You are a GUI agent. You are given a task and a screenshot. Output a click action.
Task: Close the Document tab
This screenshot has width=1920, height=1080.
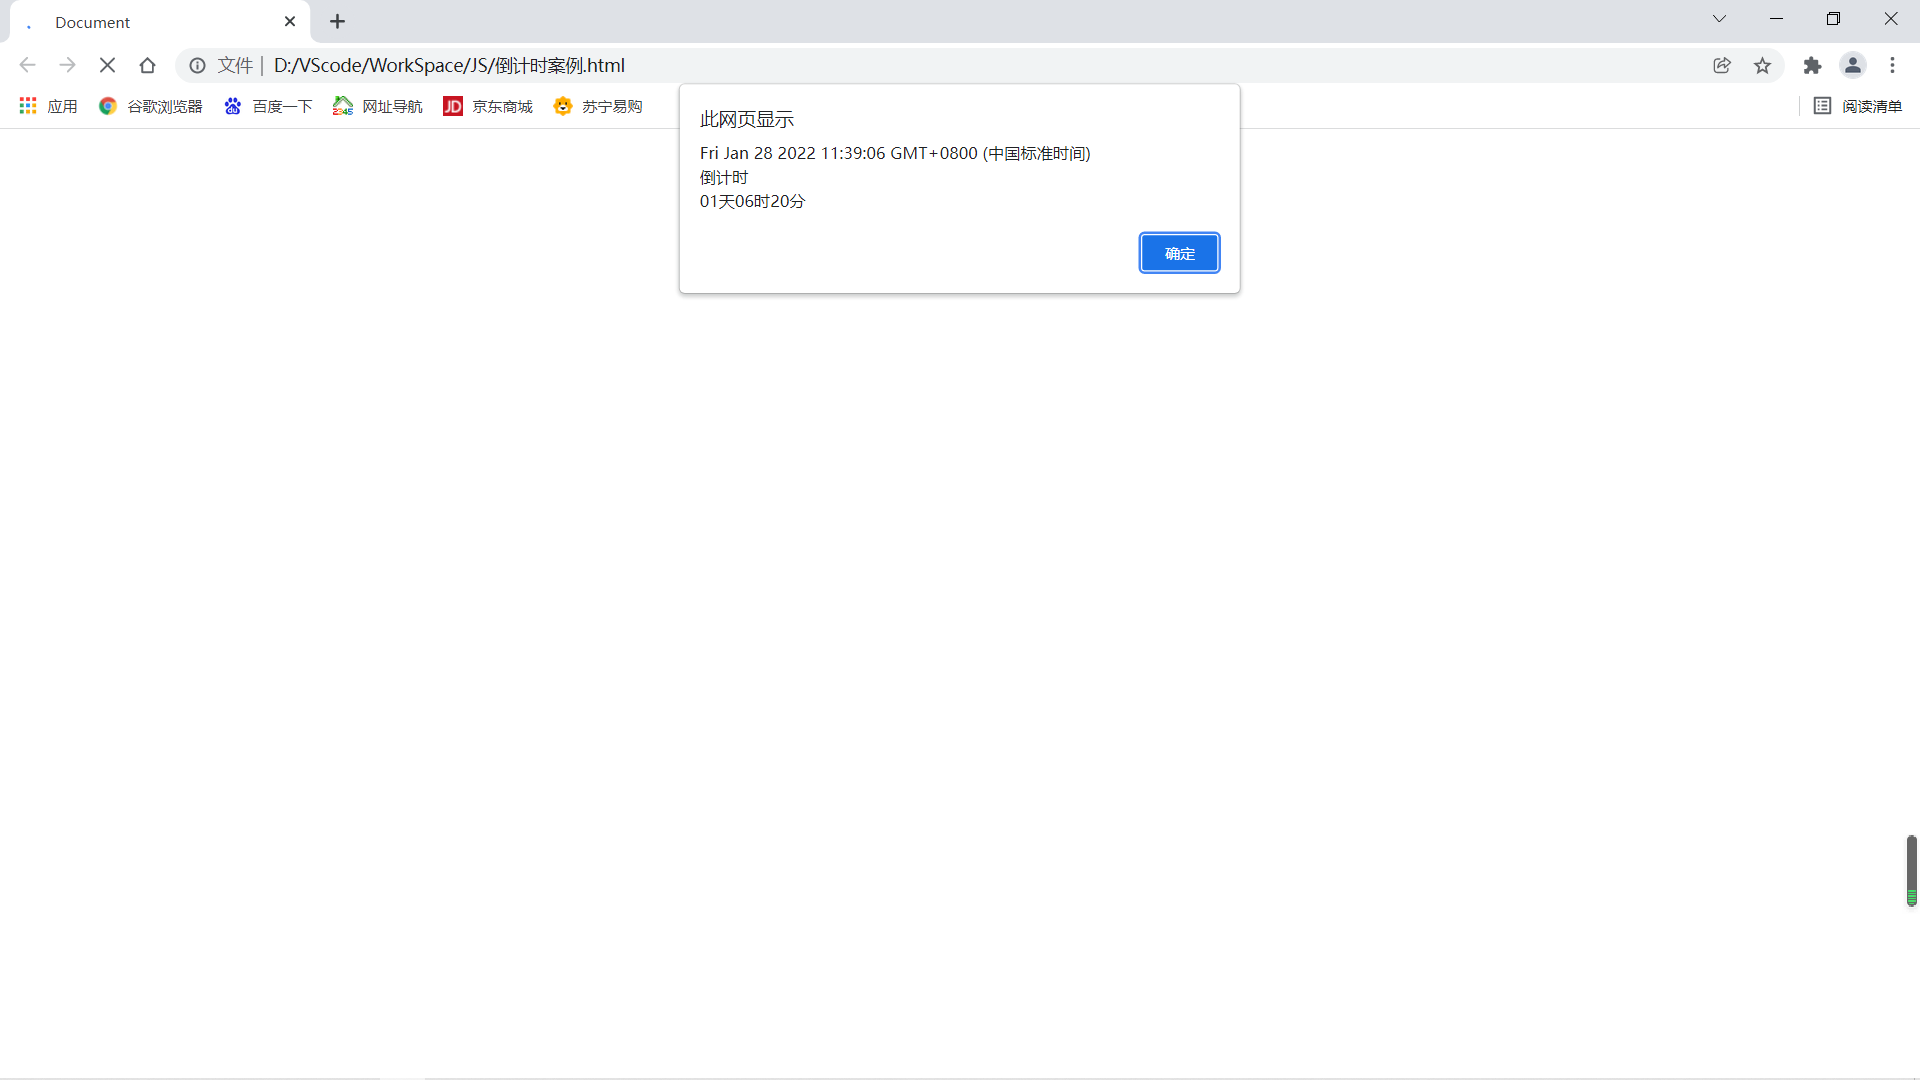(x=290, y=21)
